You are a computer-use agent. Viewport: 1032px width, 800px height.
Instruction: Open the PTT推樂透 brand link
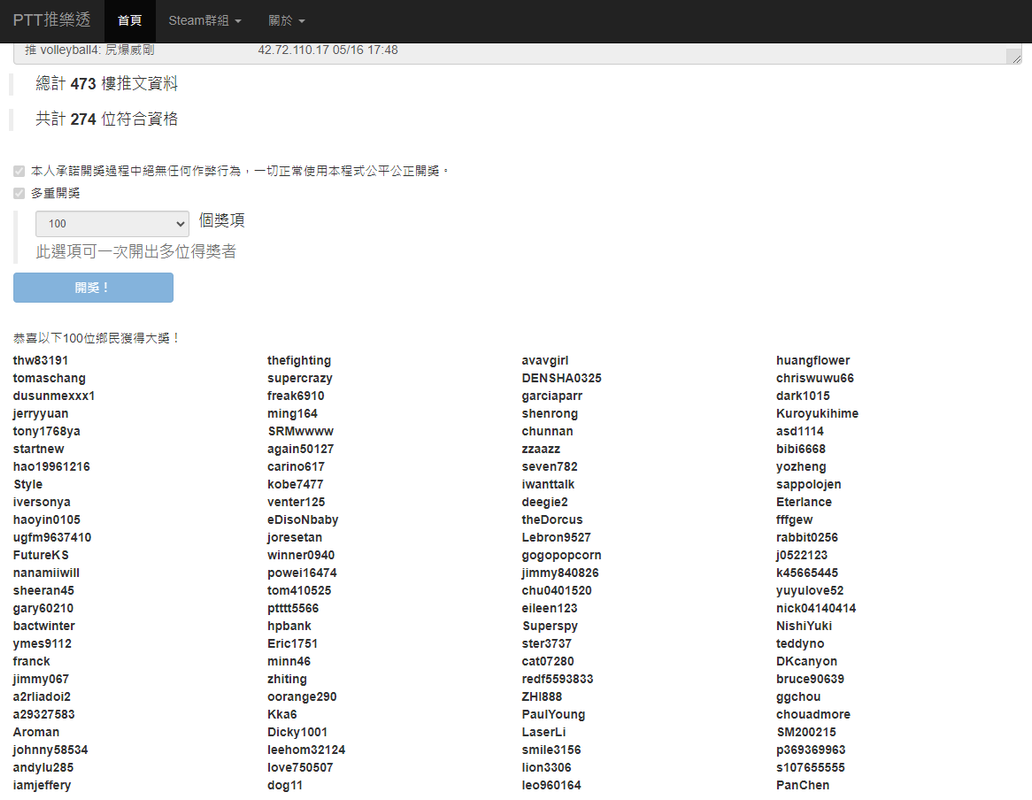tap(52, 20)
